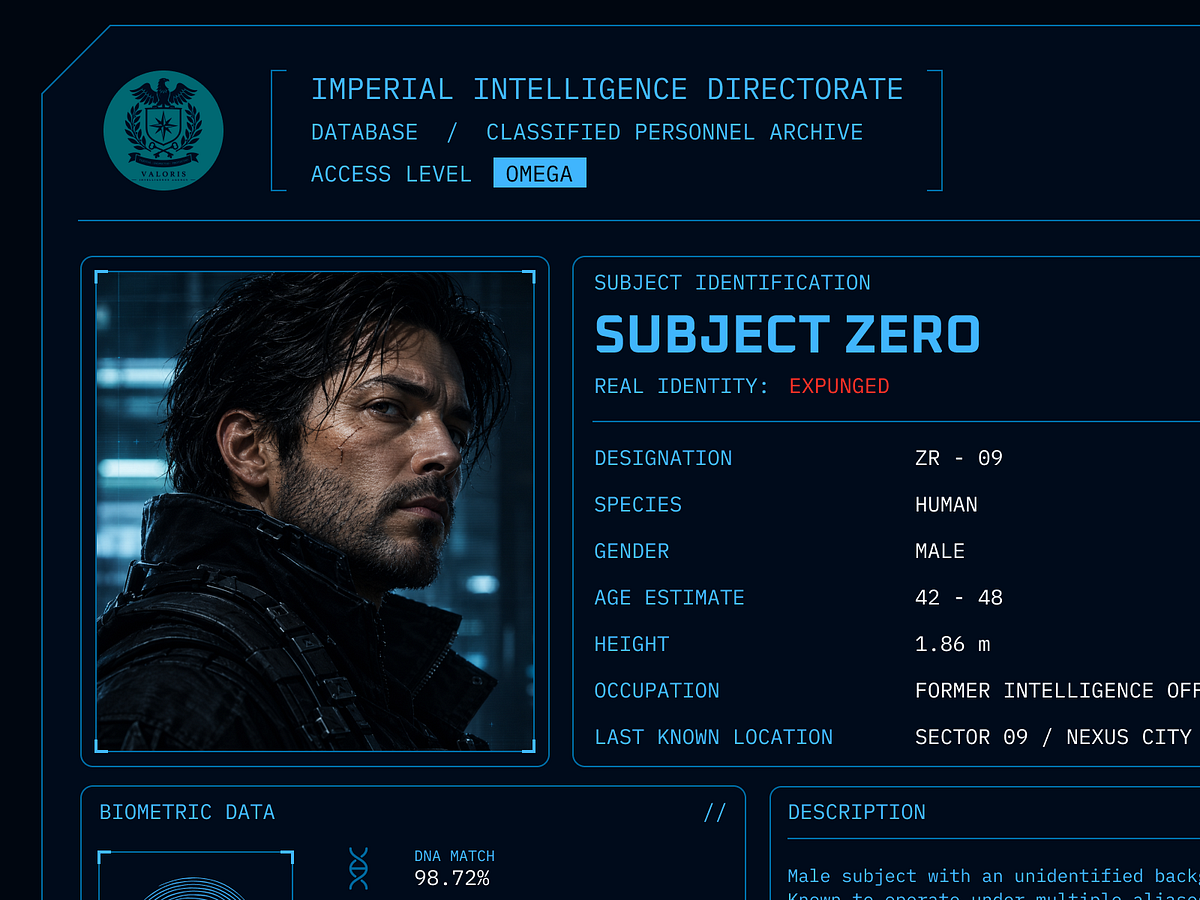Click the DATABASE breadcrumb
Viewport: 1200px width, 900px height.
[364, 132]
